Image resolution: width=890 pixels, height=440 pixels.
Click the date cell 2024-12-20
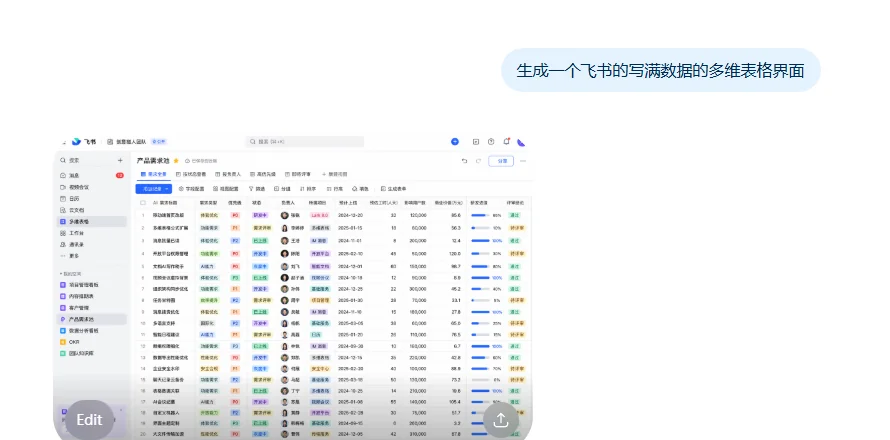[350, 216]
